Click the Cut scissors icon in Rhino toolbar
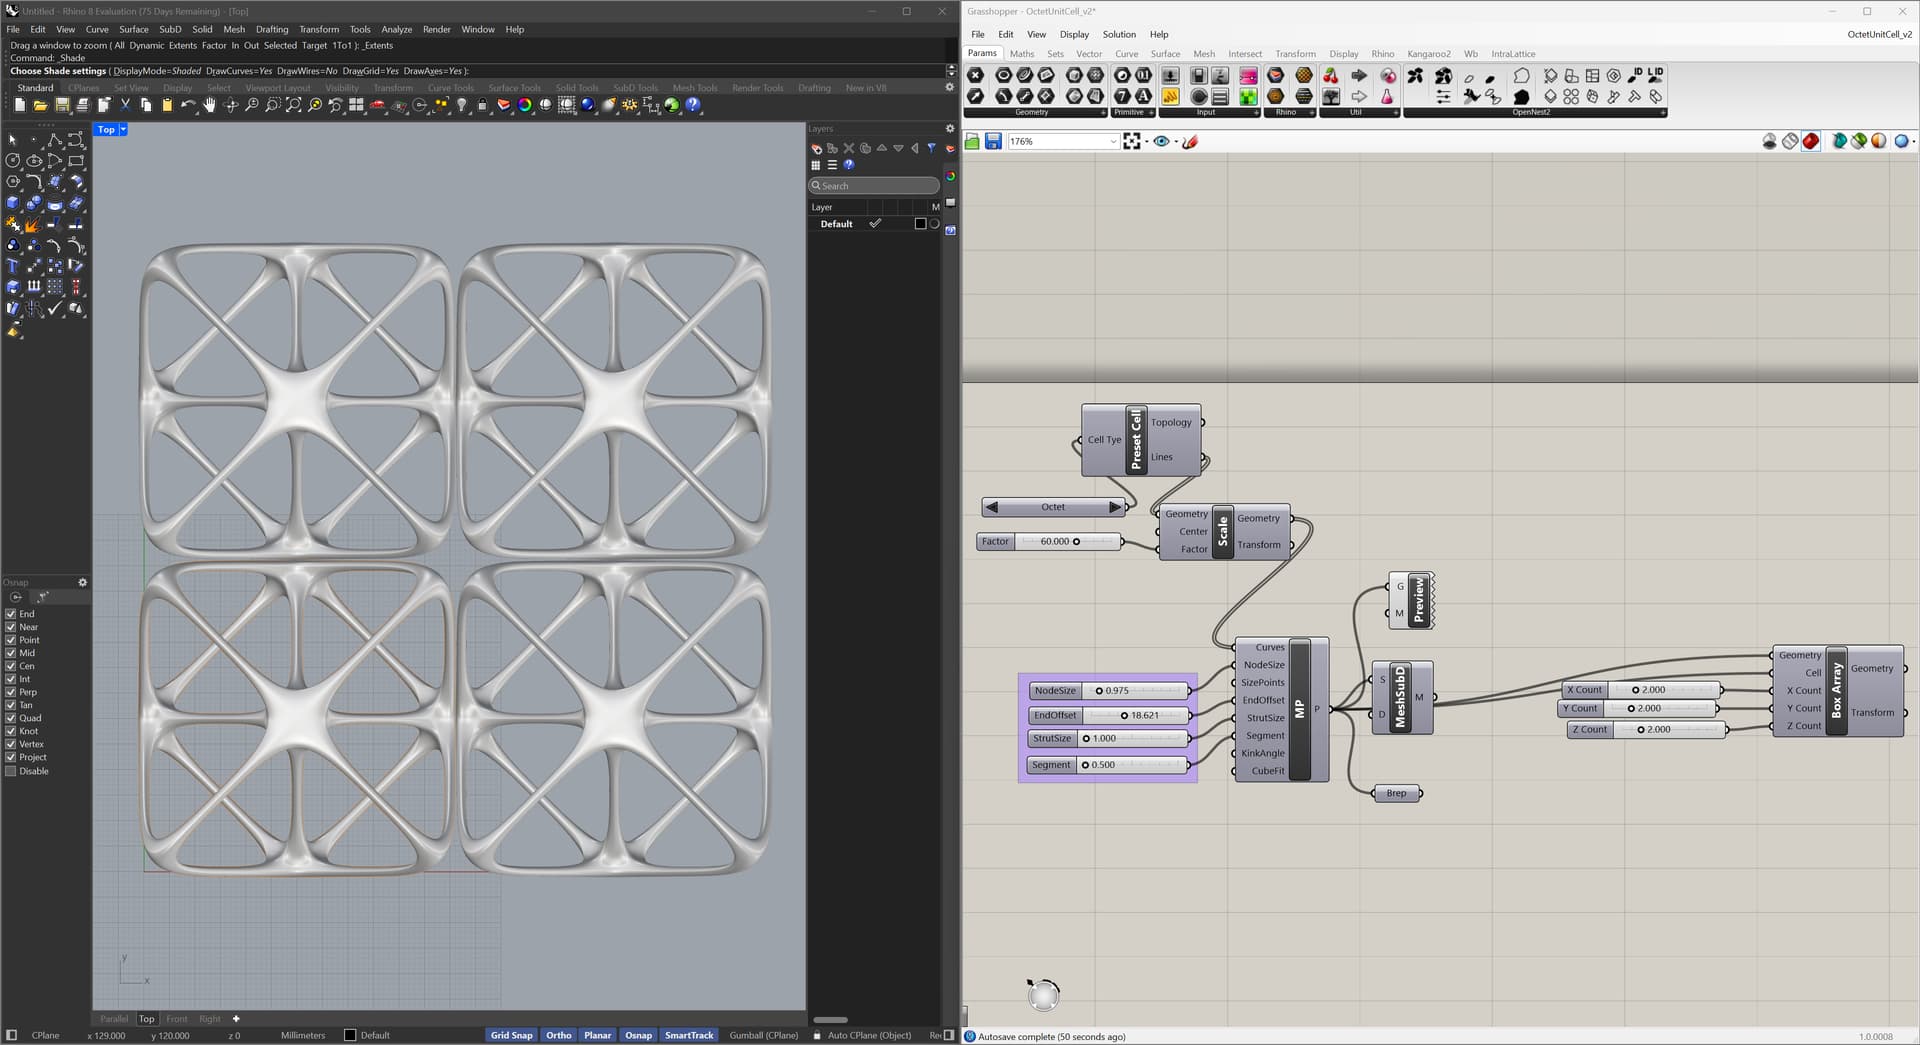This screenshot has height=1045, width=1920. [x=125, y=105]
